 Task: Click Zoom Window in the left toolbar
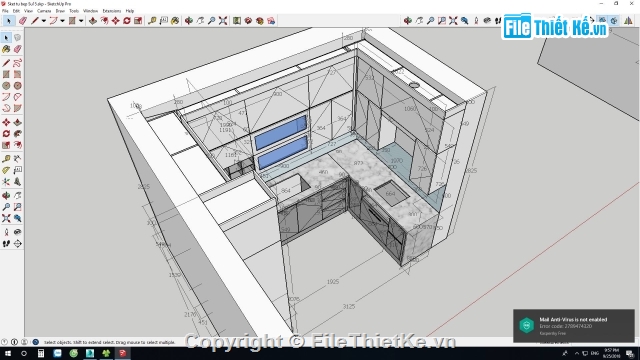(x=18, y=207)
